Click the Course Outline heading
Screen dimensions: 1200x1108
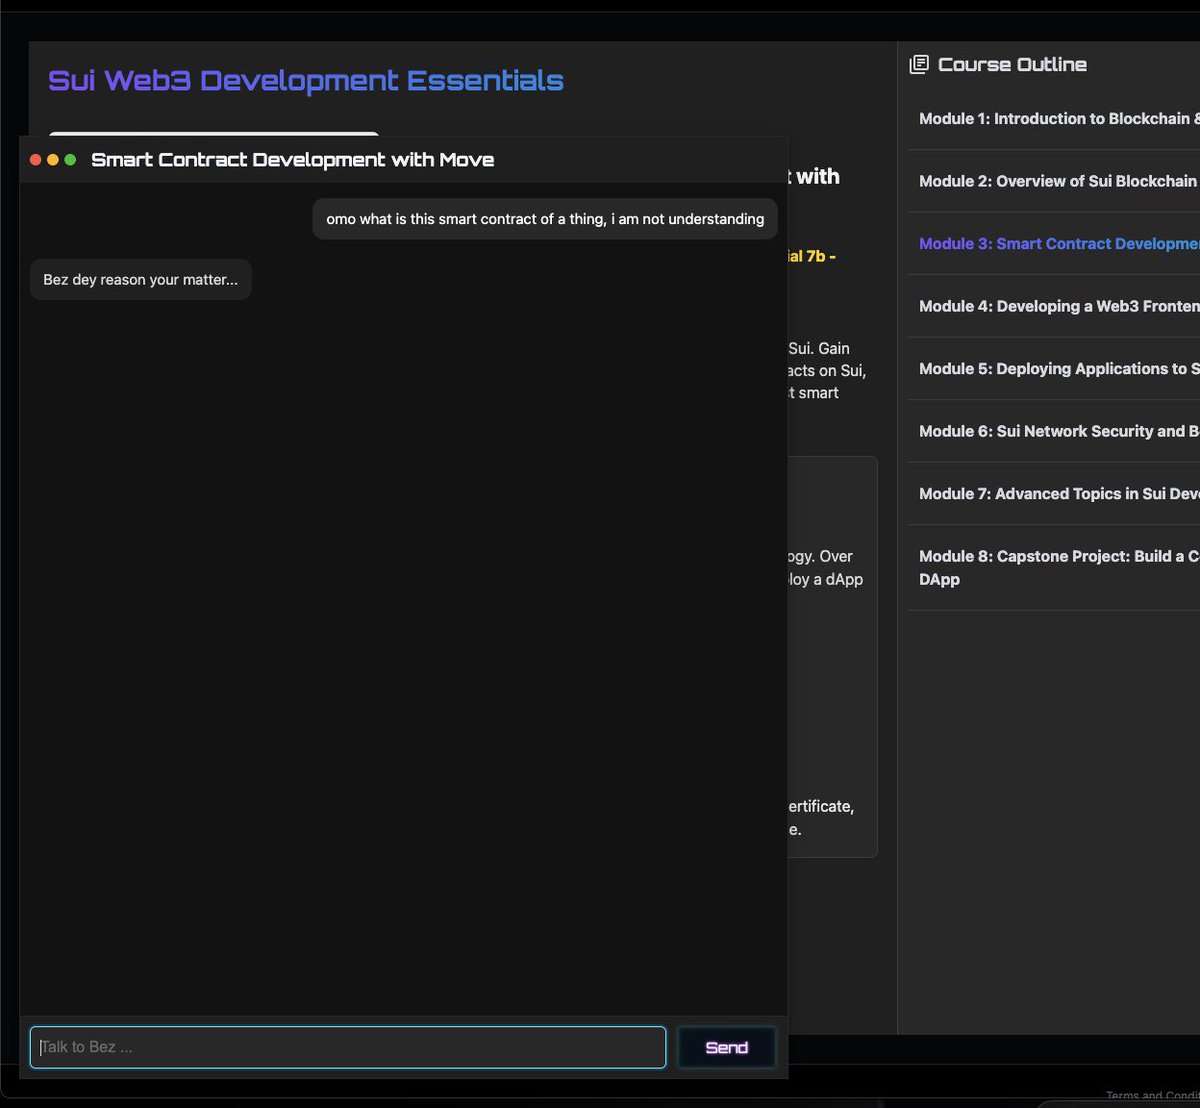tap(1012, 65)
